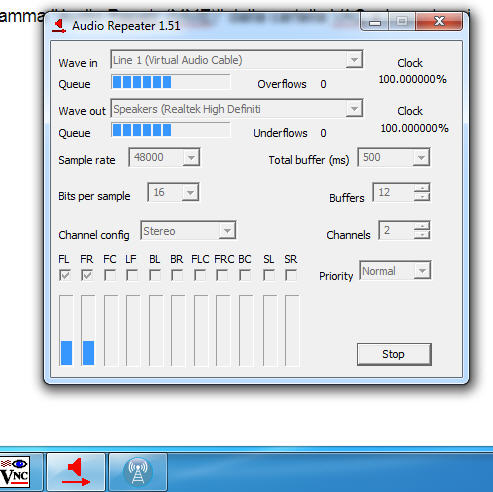
Task: Click the FL level meter bar
Action: pos(66,330)
